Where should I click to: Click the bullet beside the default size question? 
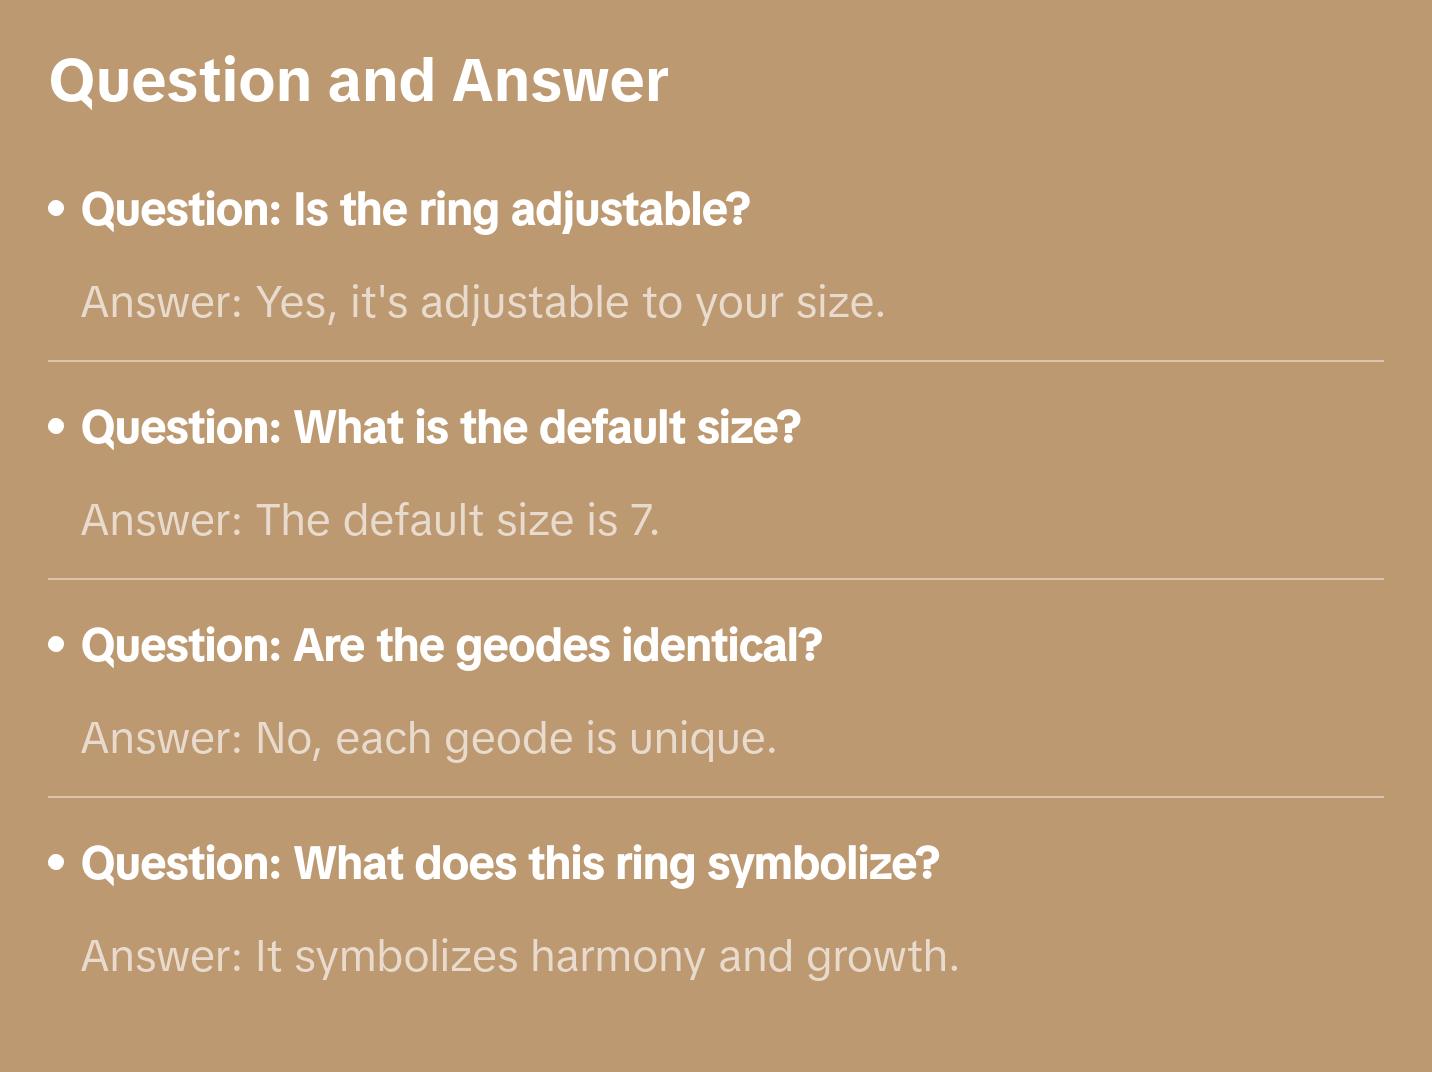pos(57,427)
